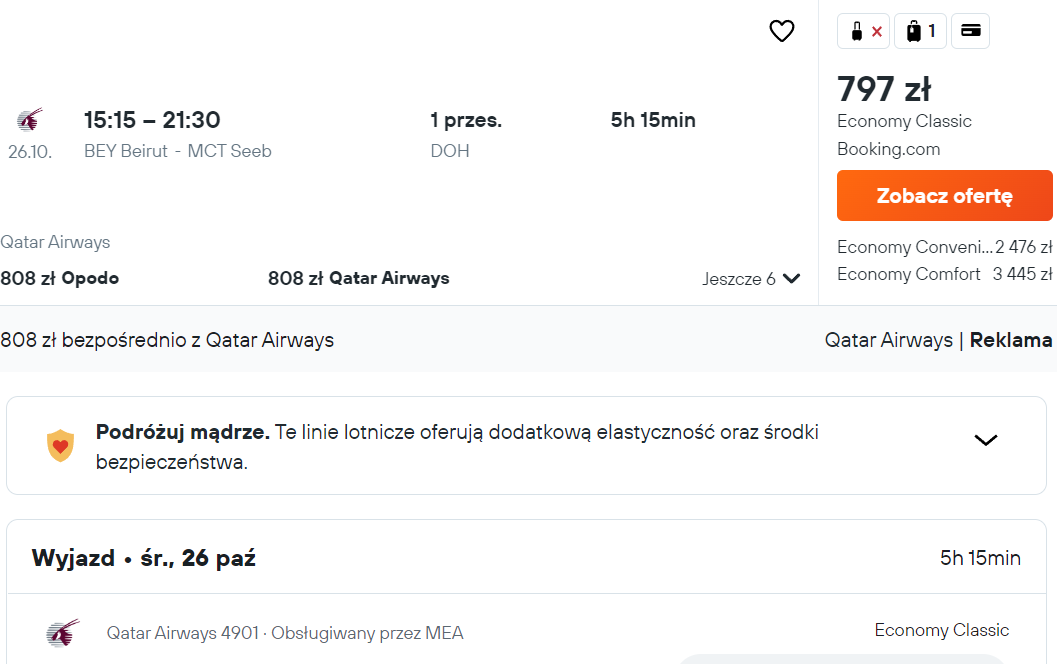The width and height of the screenshot is (1057, 664).
Task: Click the Qatar Airways Reklama label
Action: pyautogui.click(x=938, y=340)
